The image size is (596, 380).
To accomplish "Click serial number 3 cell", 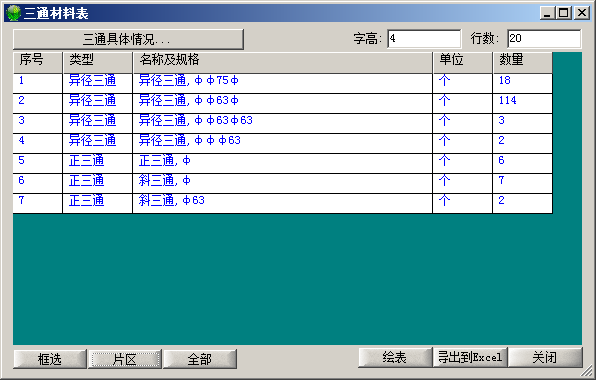I will click(x=38, y=124).
